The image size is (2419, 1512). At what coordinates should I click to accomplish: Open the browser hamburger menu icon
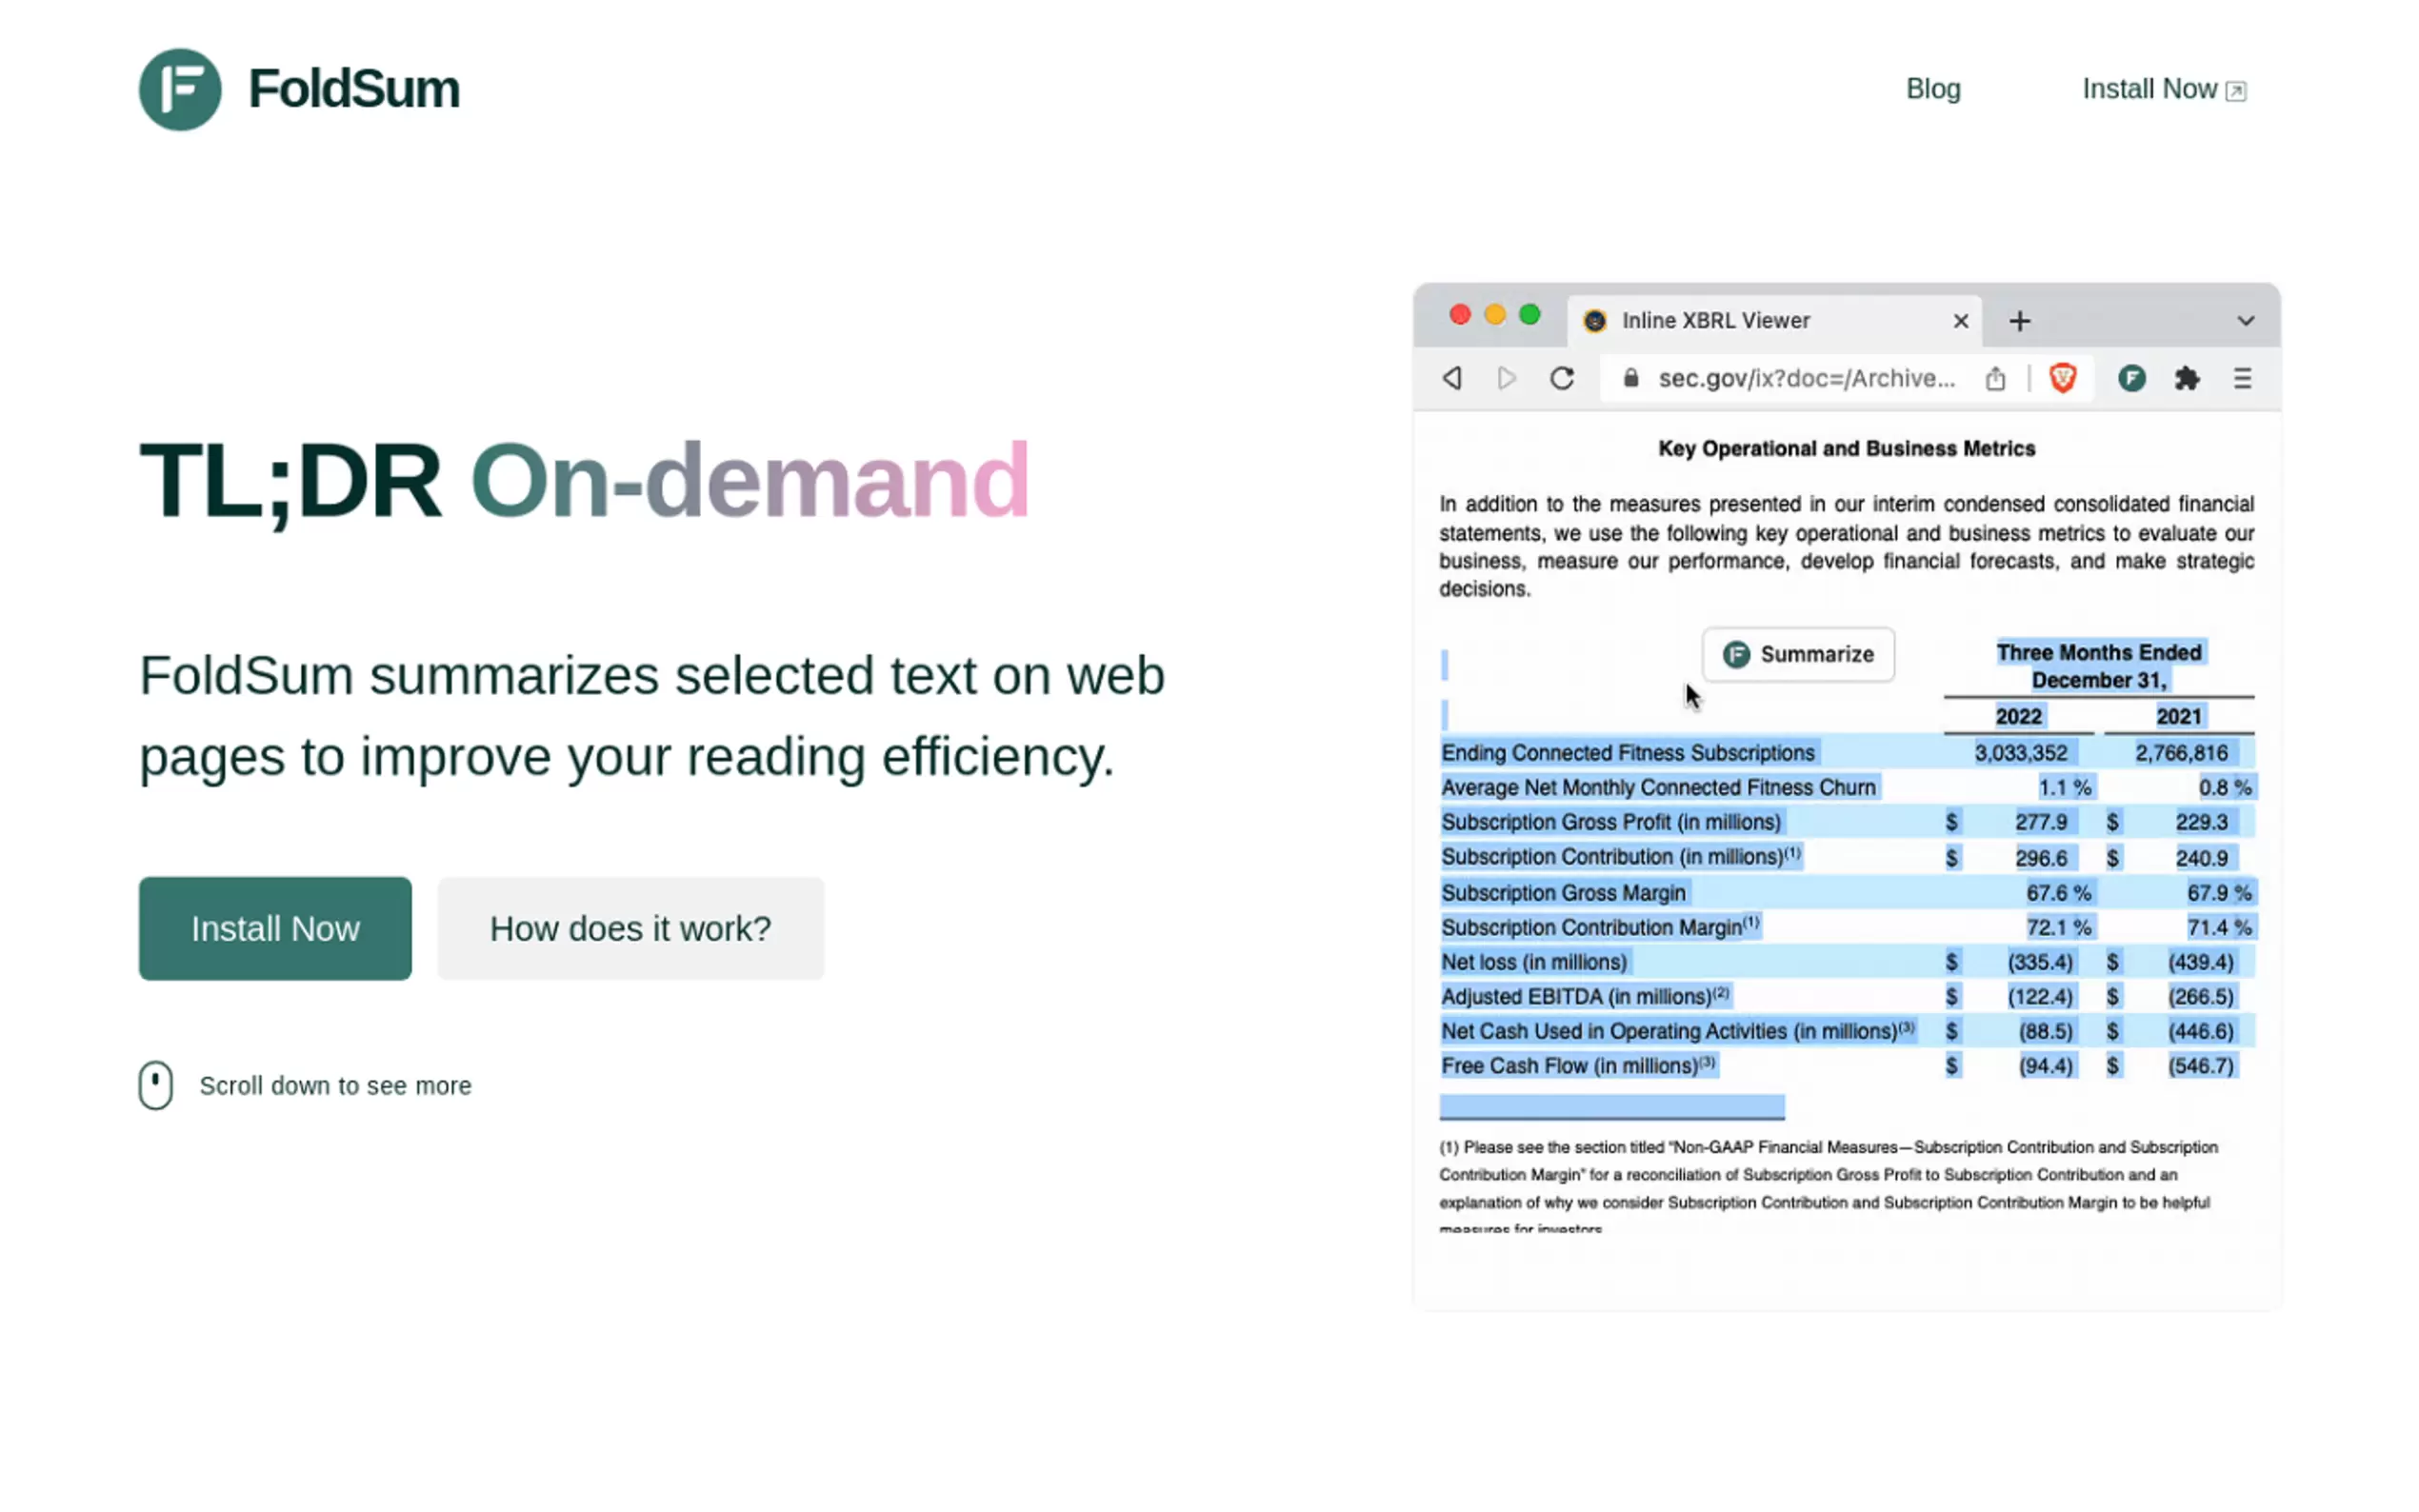2242,378
